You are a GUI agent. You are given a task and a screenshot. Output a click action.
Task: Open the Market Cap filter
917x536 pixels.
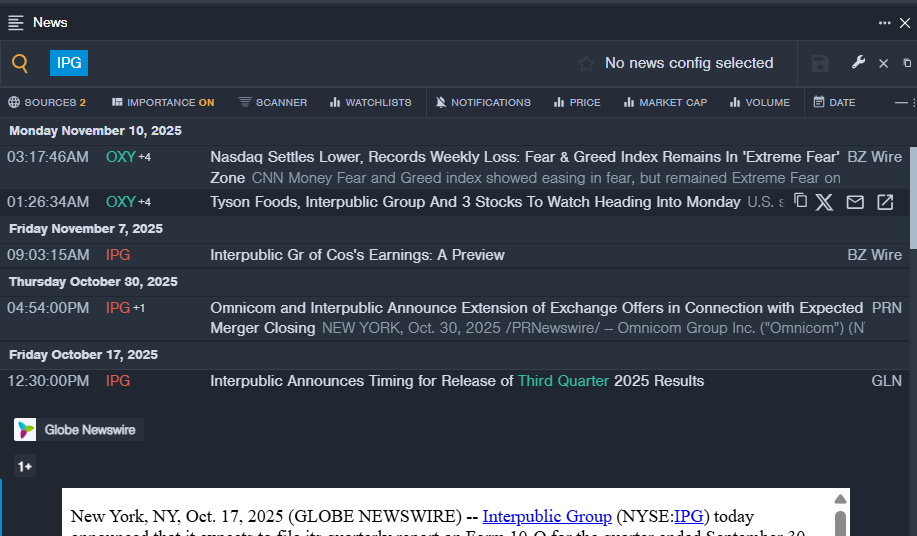665,102
